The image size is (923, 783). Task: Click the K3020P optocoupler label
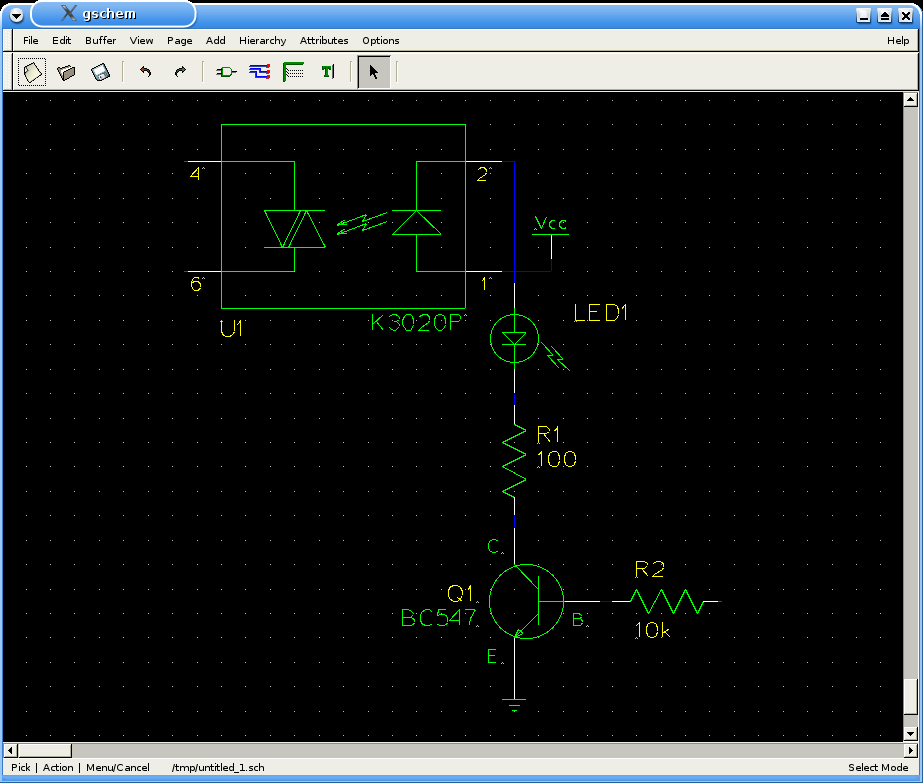pyautogui.click(x=418, y=323)
